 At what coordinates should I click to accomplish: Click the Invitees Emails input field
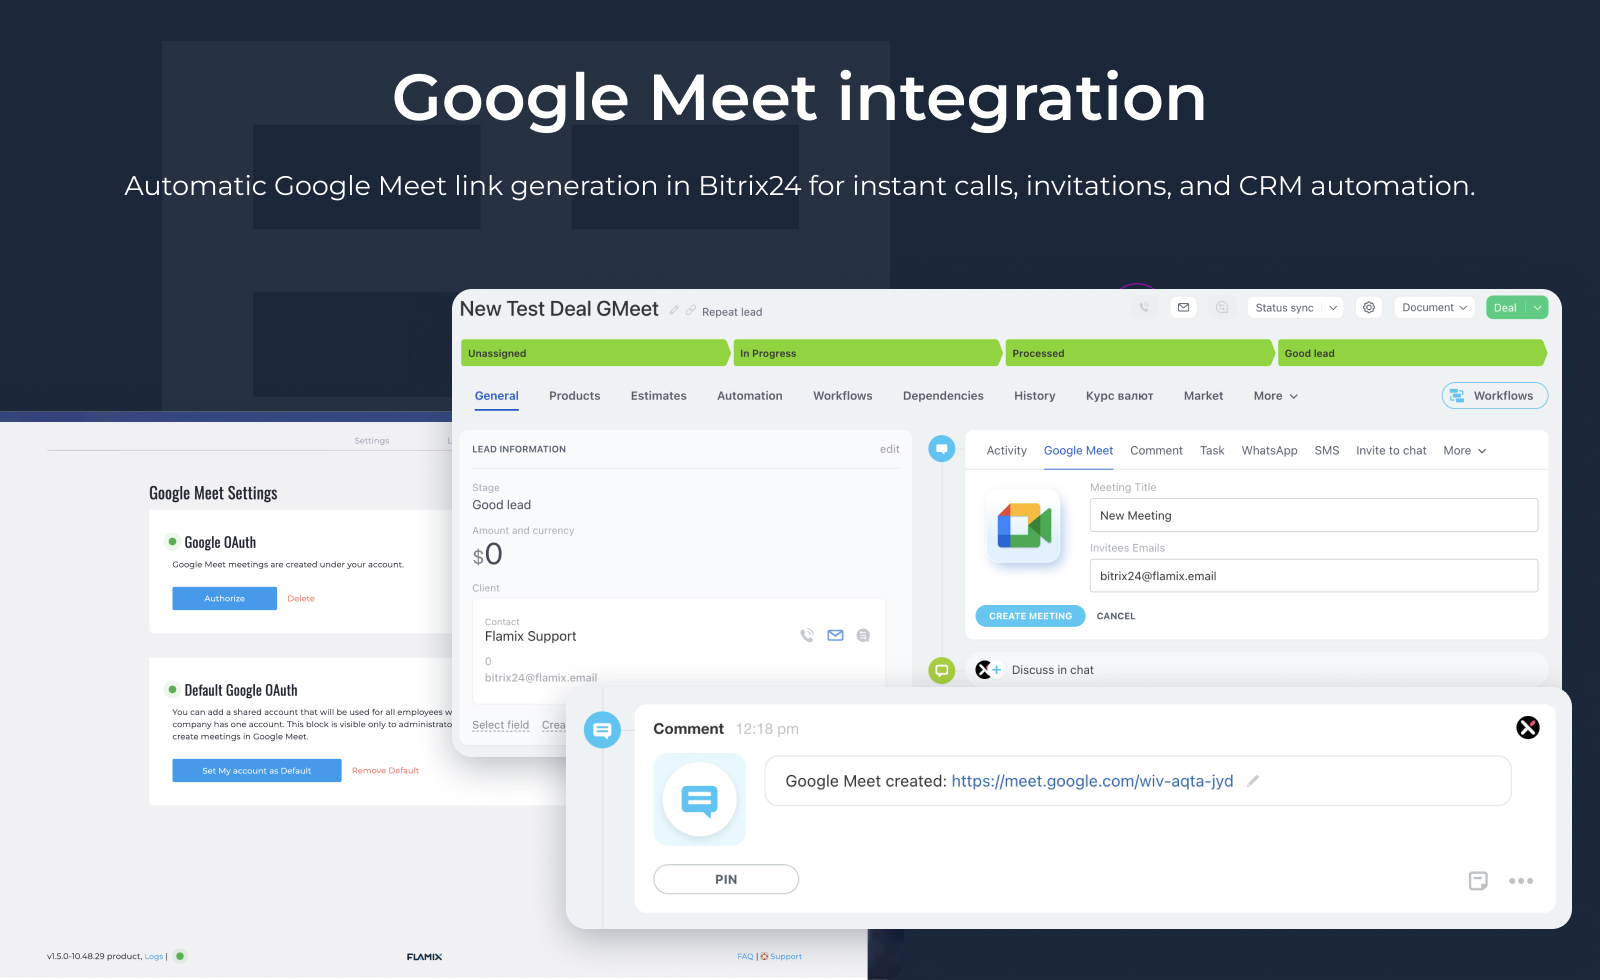point(1312,576)
